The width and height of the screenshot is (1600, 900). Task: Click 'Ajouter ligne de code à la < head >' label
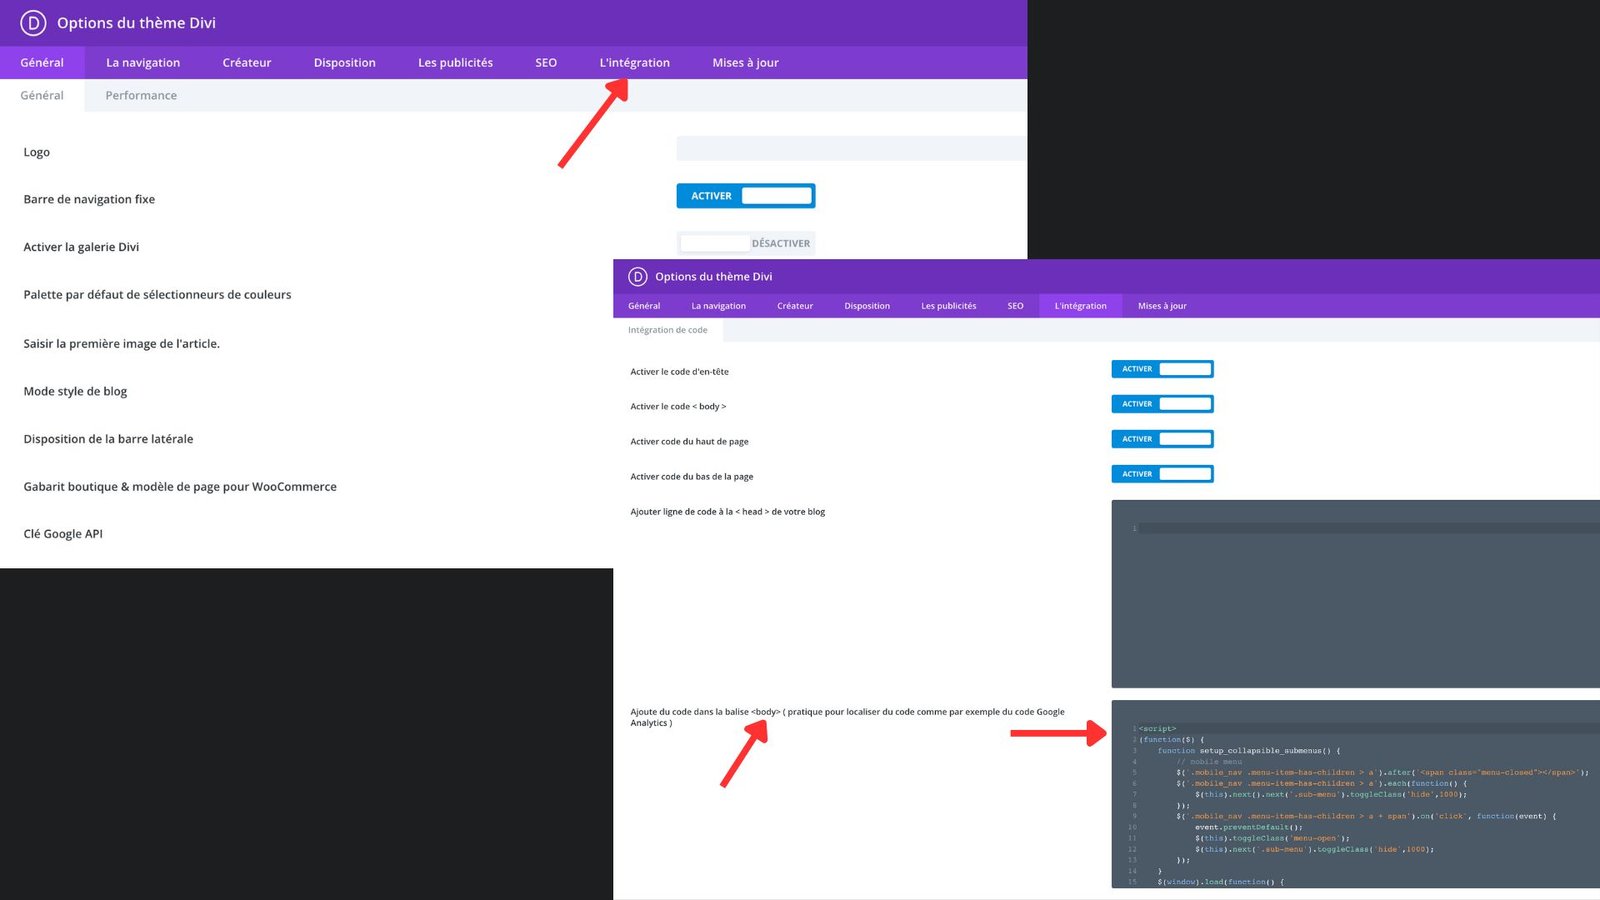[x=728, y=512]
